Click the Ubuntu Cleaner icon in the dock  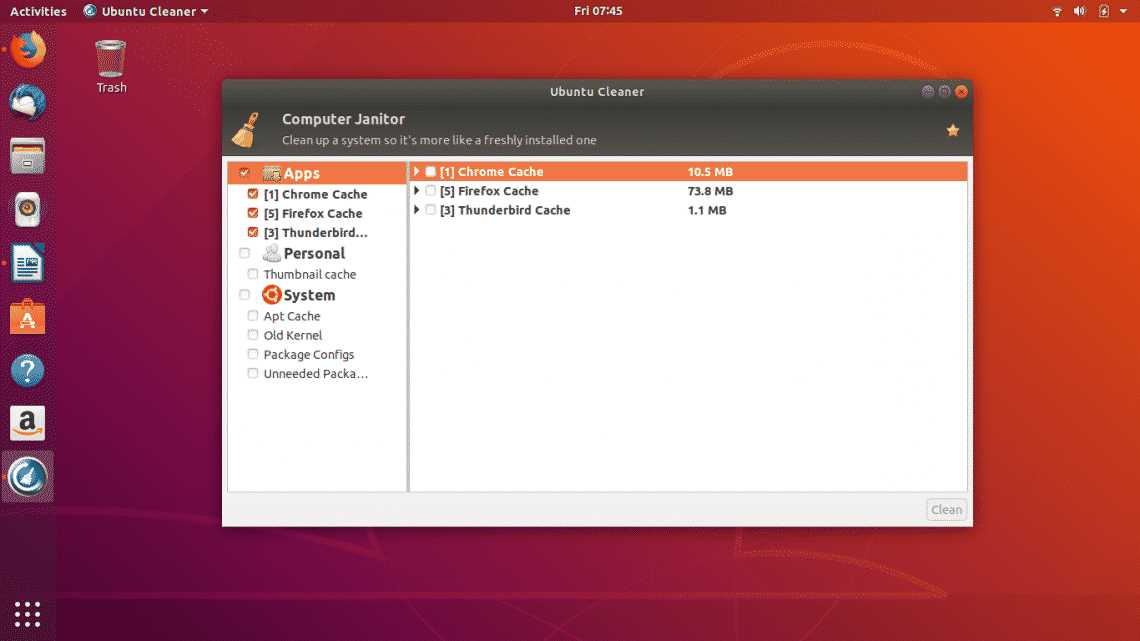click(x=27, y=476)
